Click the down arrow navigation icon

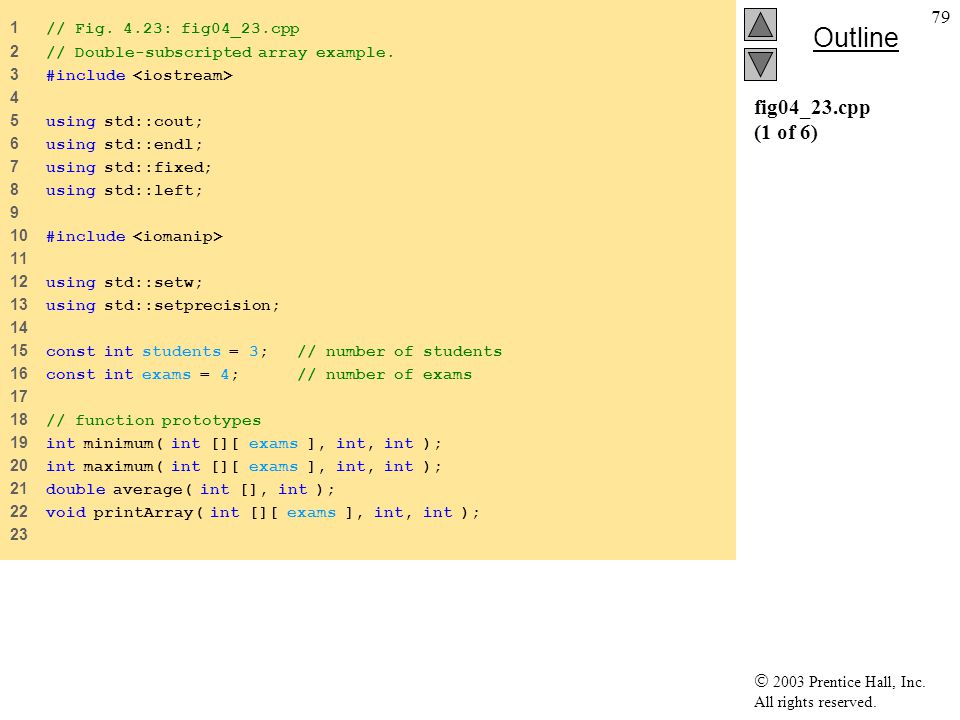click(x=760, y=64)
